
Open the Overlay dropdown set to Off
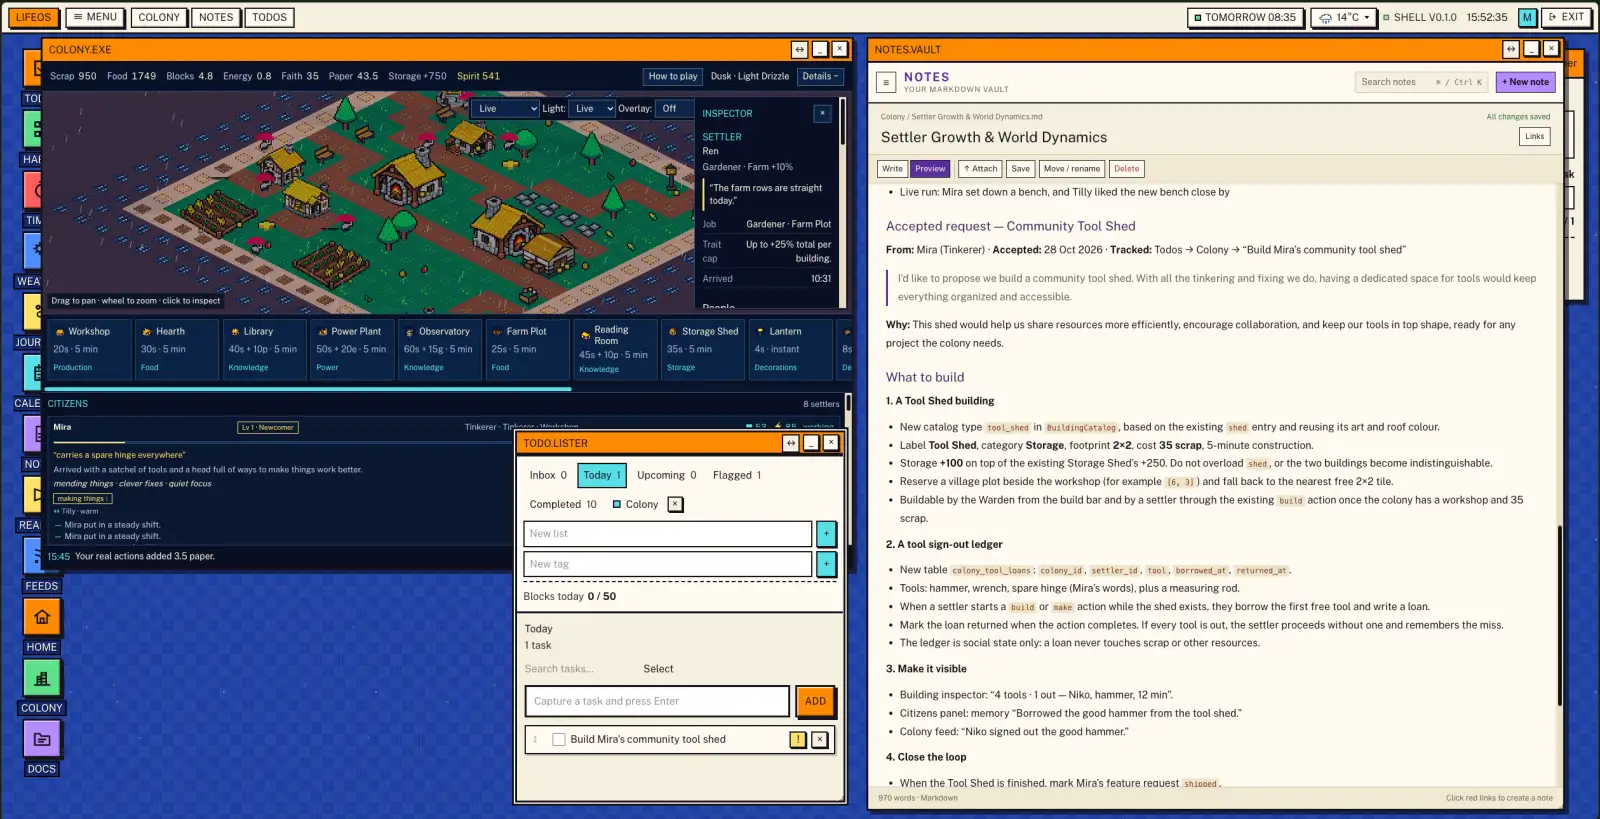pyautogui.click(x=674, y=108)
